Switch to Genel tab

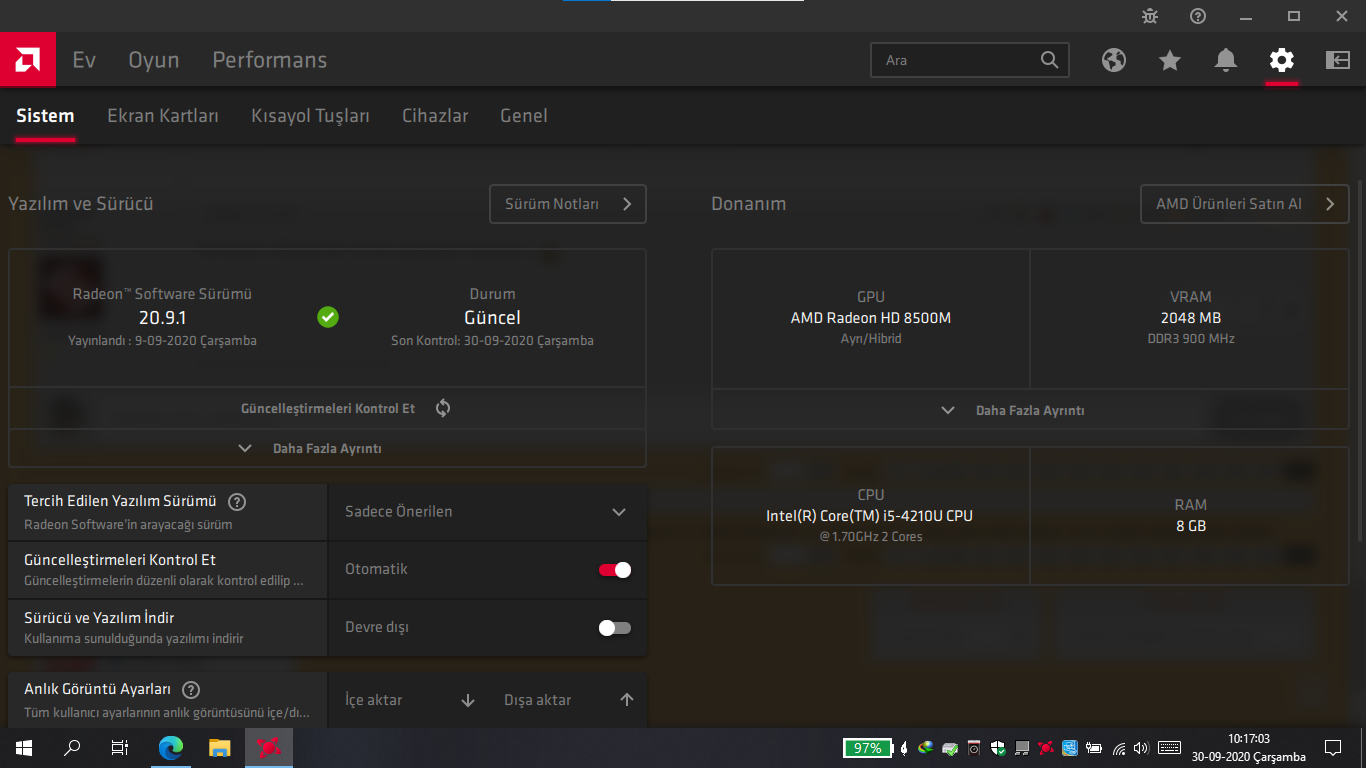tap(524, 116)
